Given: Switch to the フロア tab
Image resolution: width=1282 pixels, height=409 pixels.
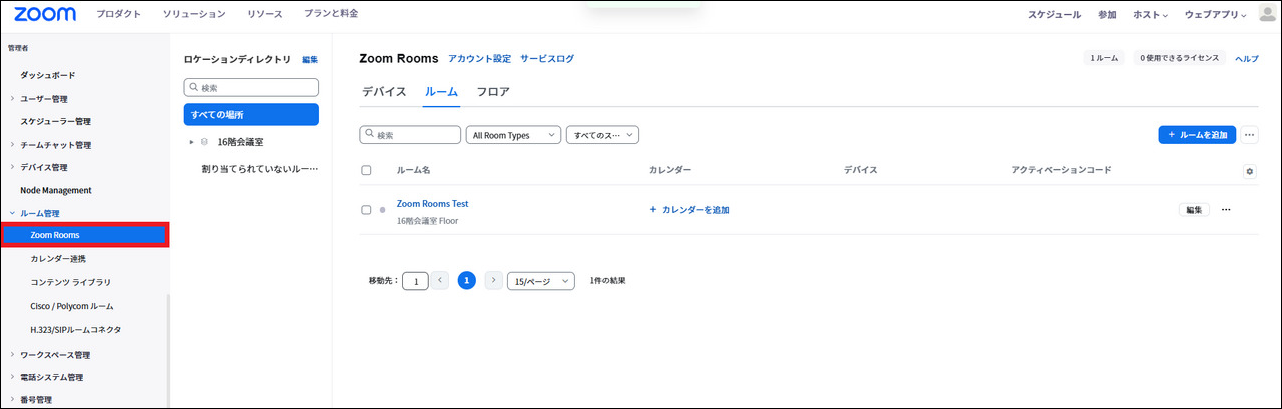Looking at the screenshot, I should click(493, 92).
